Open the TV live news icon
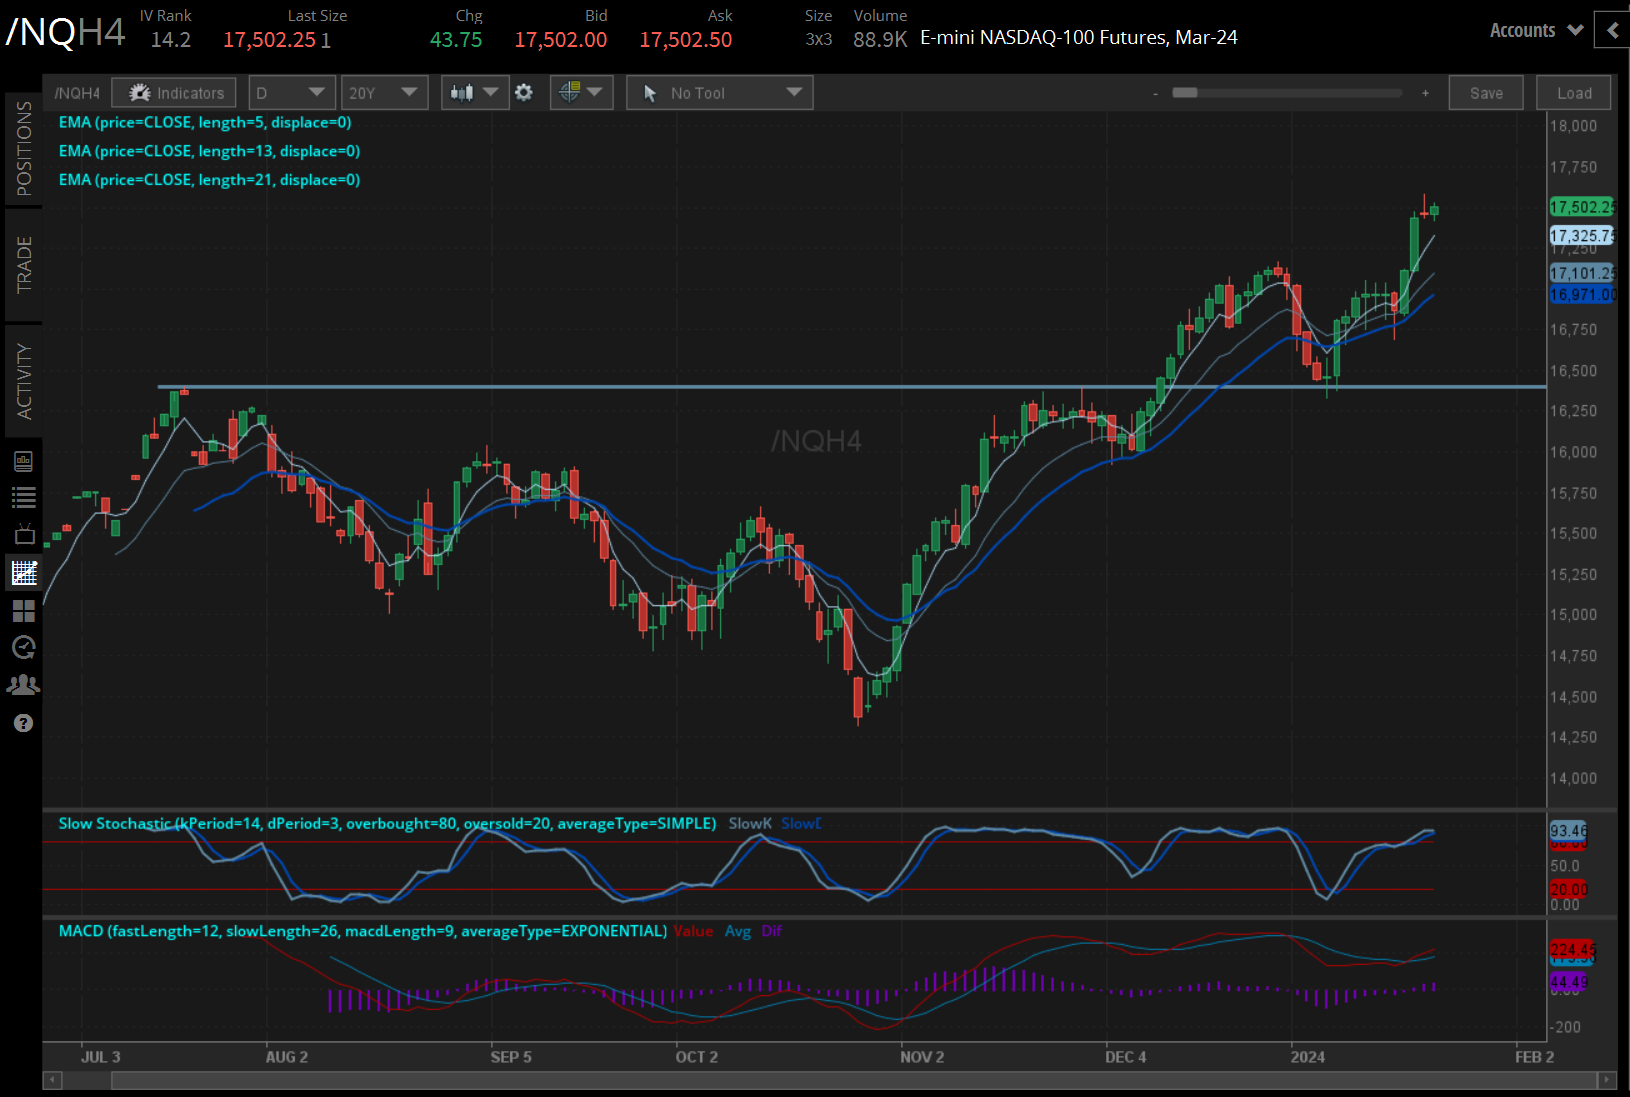This screenshot has width=1630, height=1097. click(24, 533)
